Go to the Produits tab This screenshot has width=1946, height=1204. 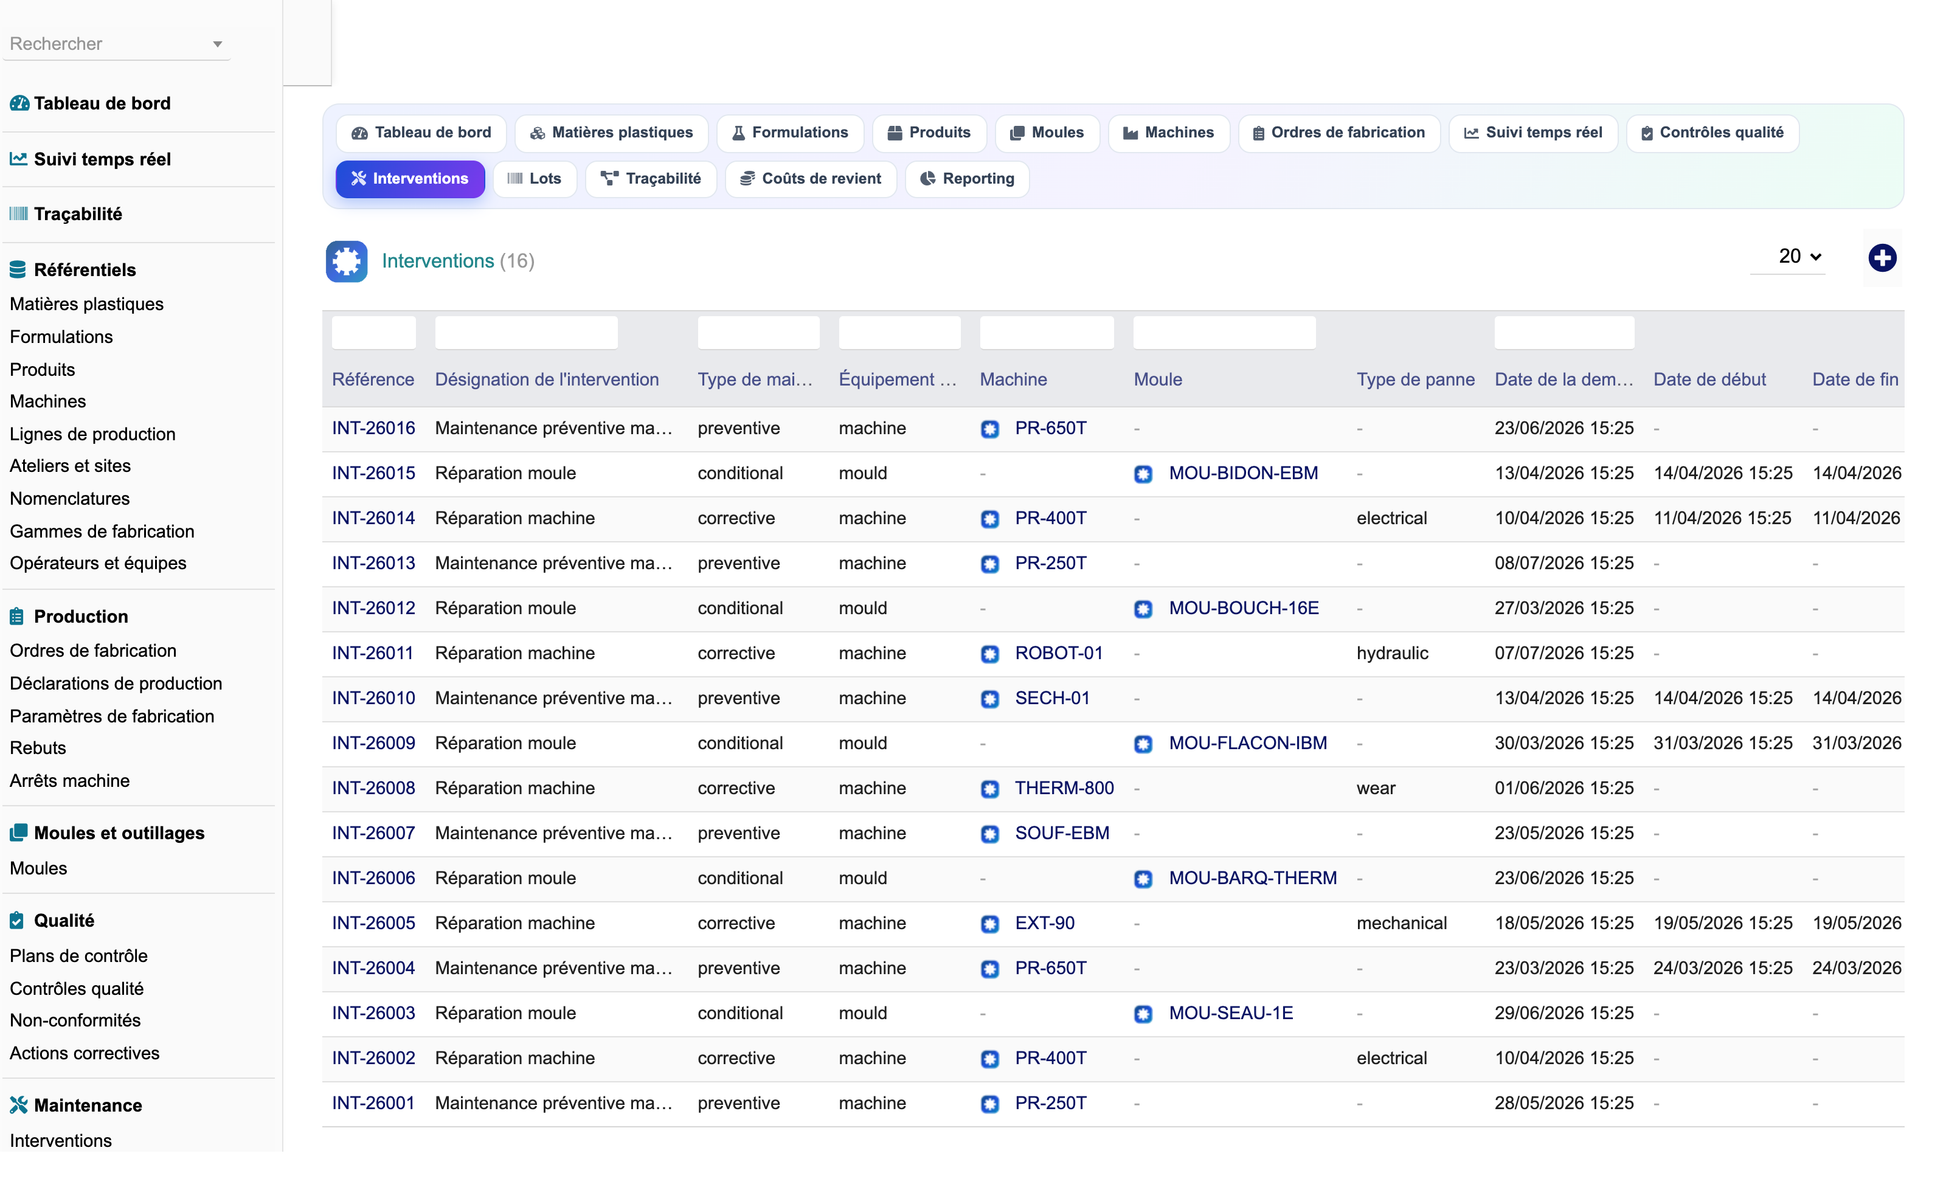[x=929, y=133]
